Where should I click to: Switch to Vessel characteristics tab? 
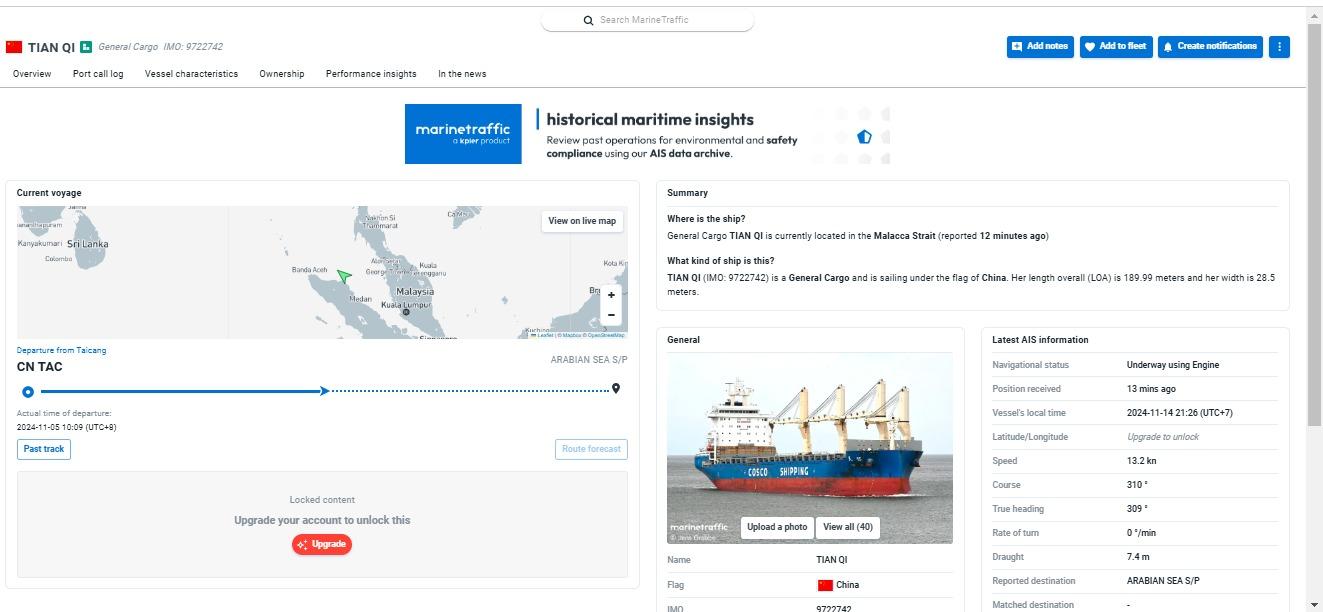[191, 74]
